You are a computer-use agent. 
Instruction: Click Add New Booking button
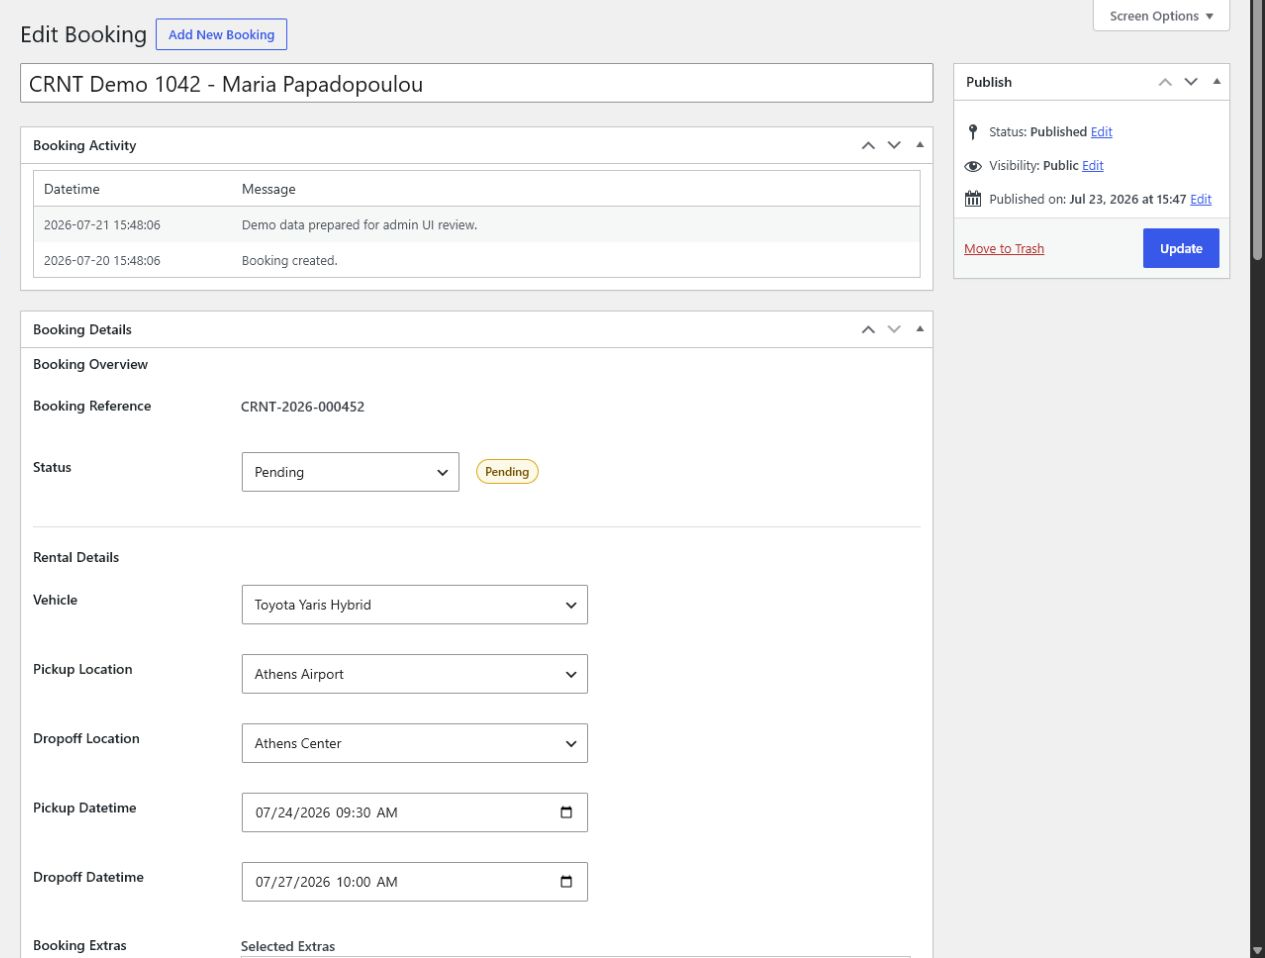point(221,34)
